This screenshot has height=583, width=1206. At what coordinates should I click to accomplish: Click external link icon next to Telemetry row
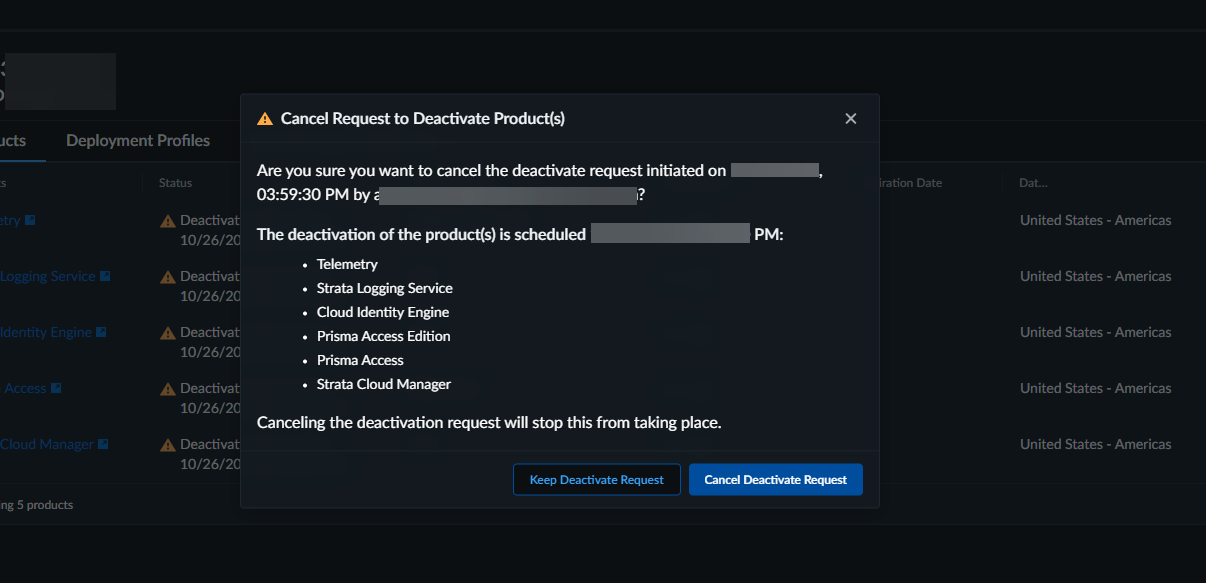tap(31, 221)
